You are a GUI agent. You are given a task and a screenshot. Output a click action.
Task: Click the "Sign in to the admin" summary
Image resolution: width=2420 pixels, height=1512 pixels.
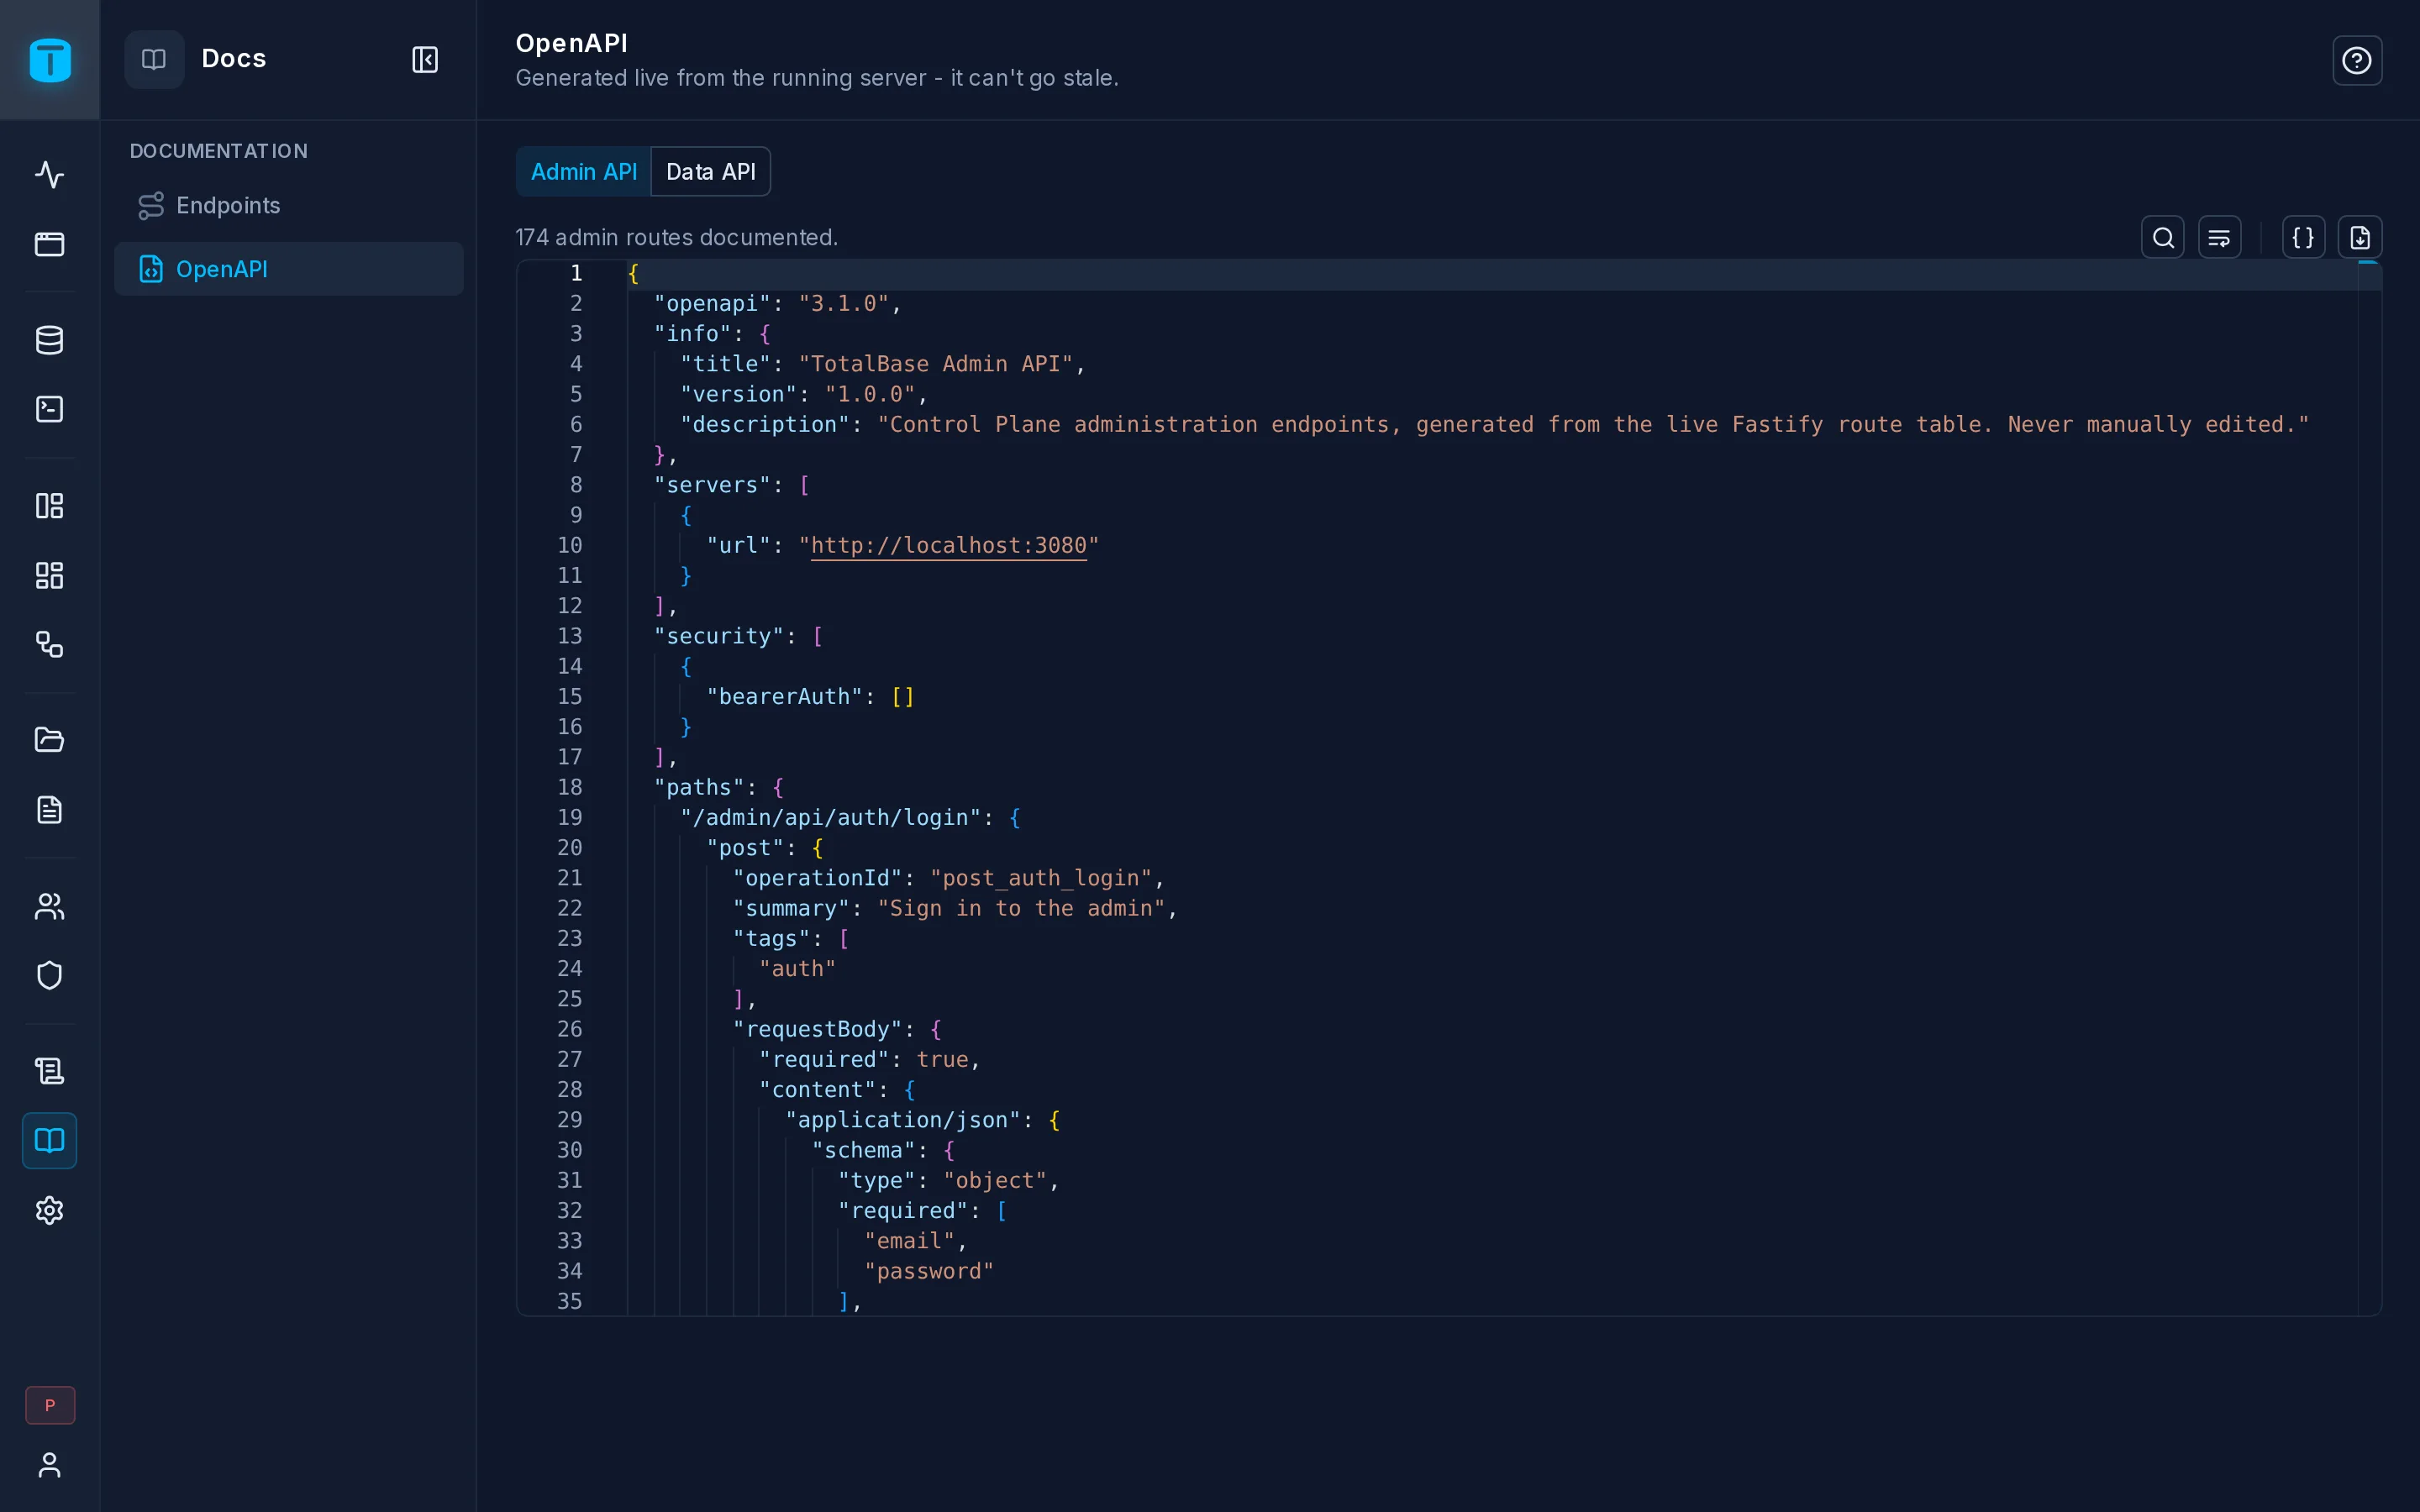[x=1021, y=909]
